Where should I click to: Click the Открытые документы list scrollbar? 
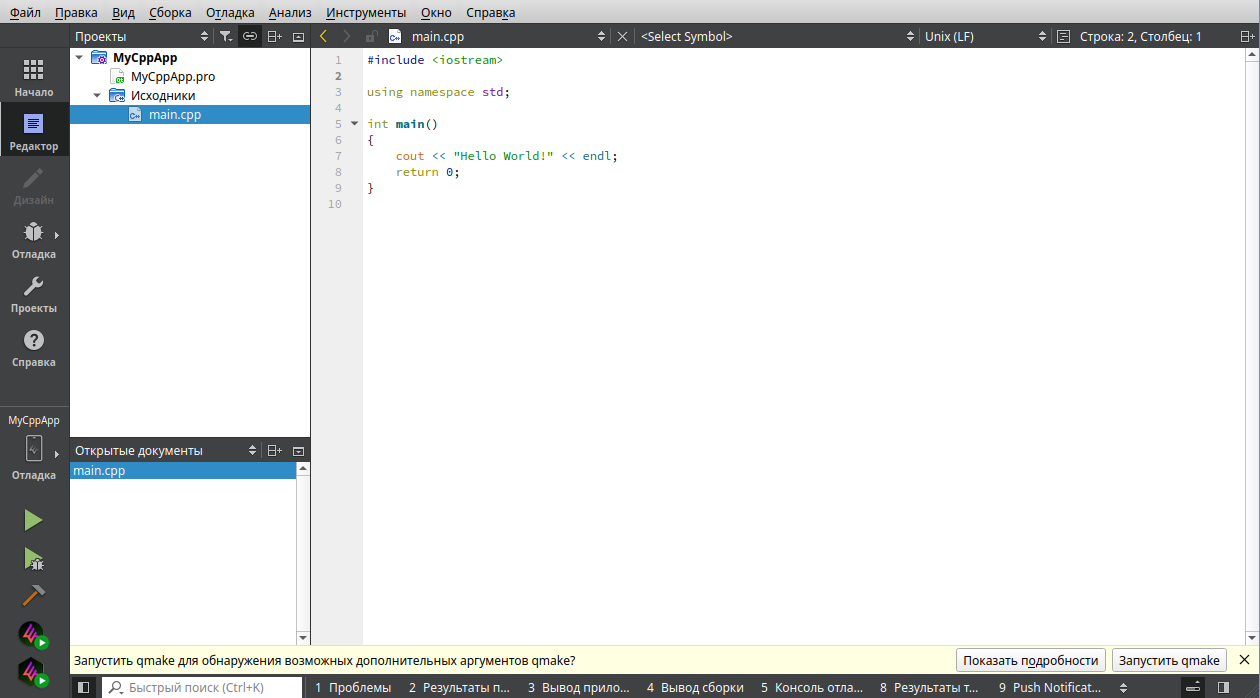(303, 552)
